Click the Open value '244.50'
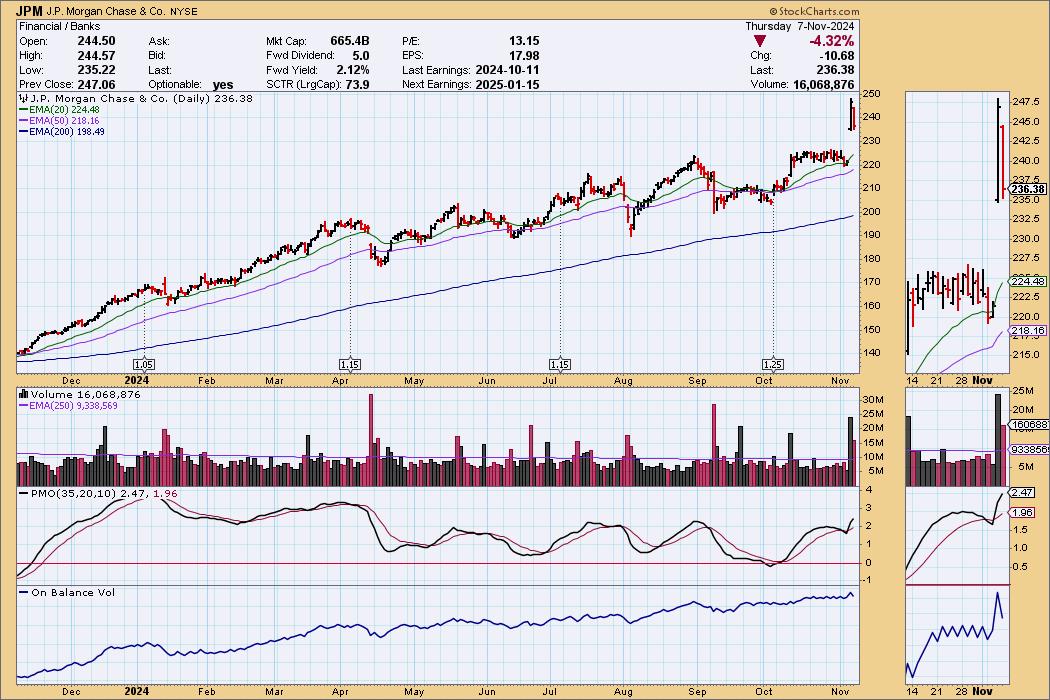This screenshot has width=1050, height=700. pos(96,41)
